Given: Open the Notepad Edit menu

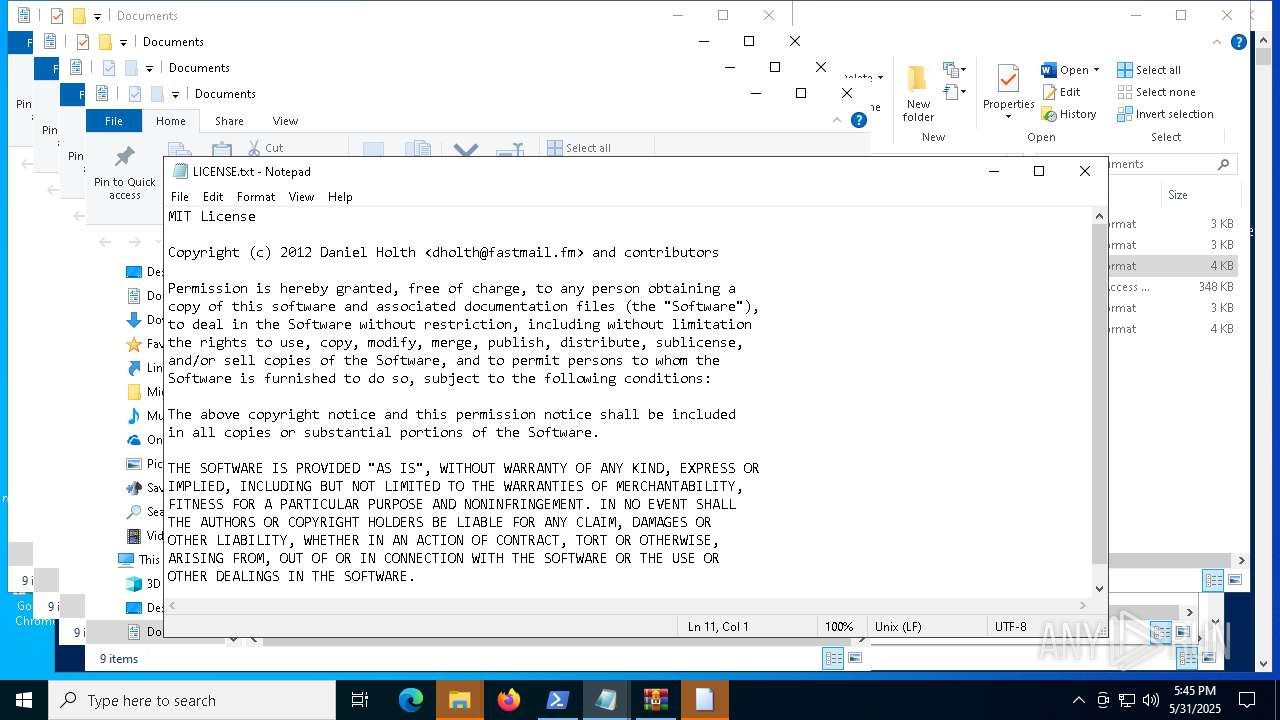Looking at the screenshot, I should pyautogui.click(x=213, y=197).
